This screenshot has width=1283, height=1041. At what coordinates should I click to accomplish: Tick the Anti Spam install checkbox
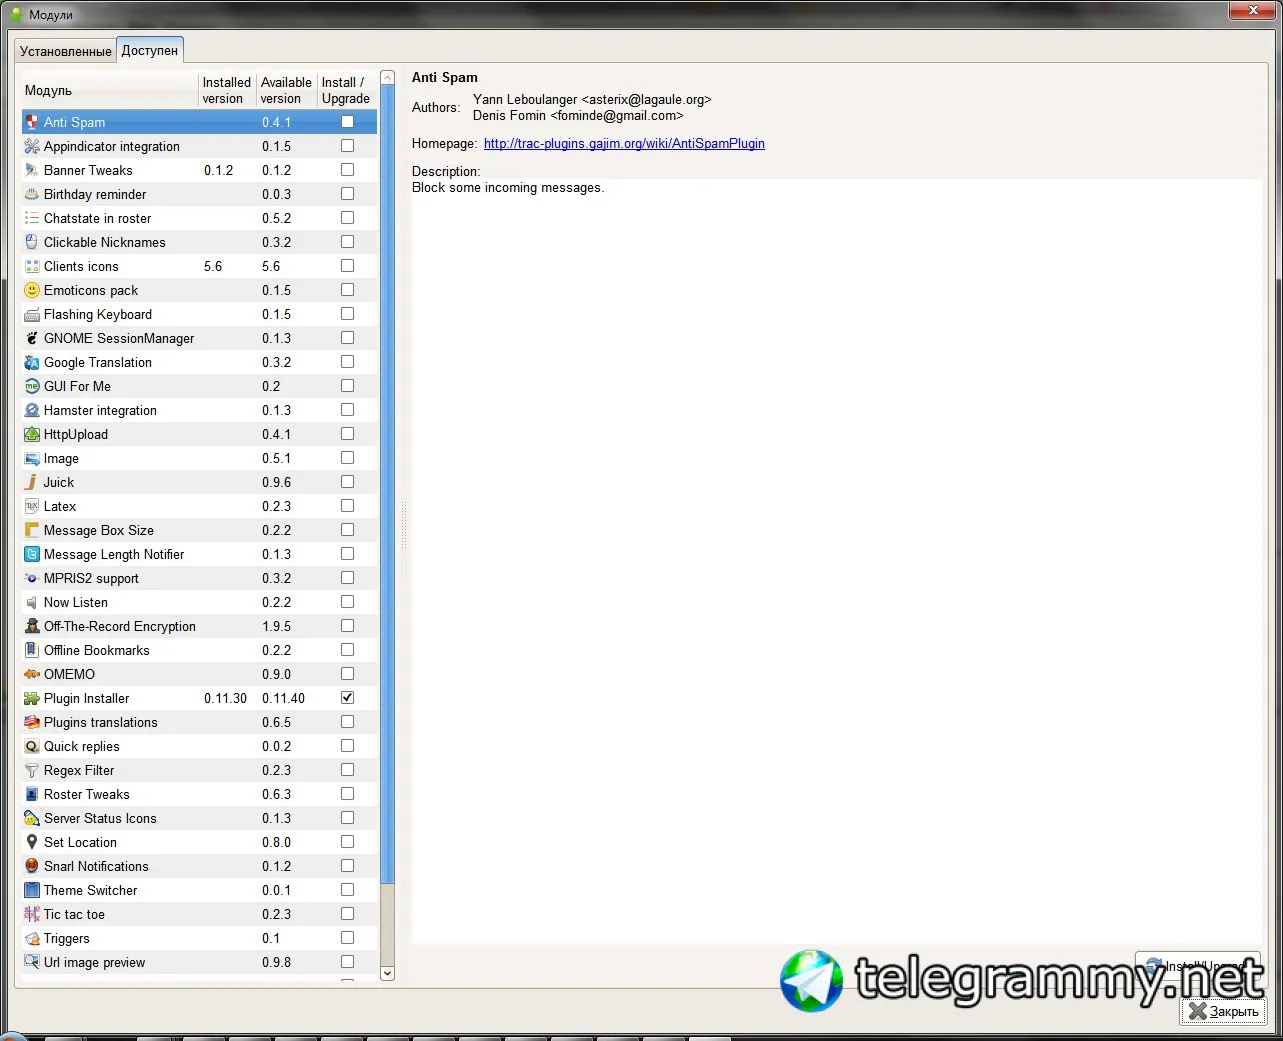(347, 122)
